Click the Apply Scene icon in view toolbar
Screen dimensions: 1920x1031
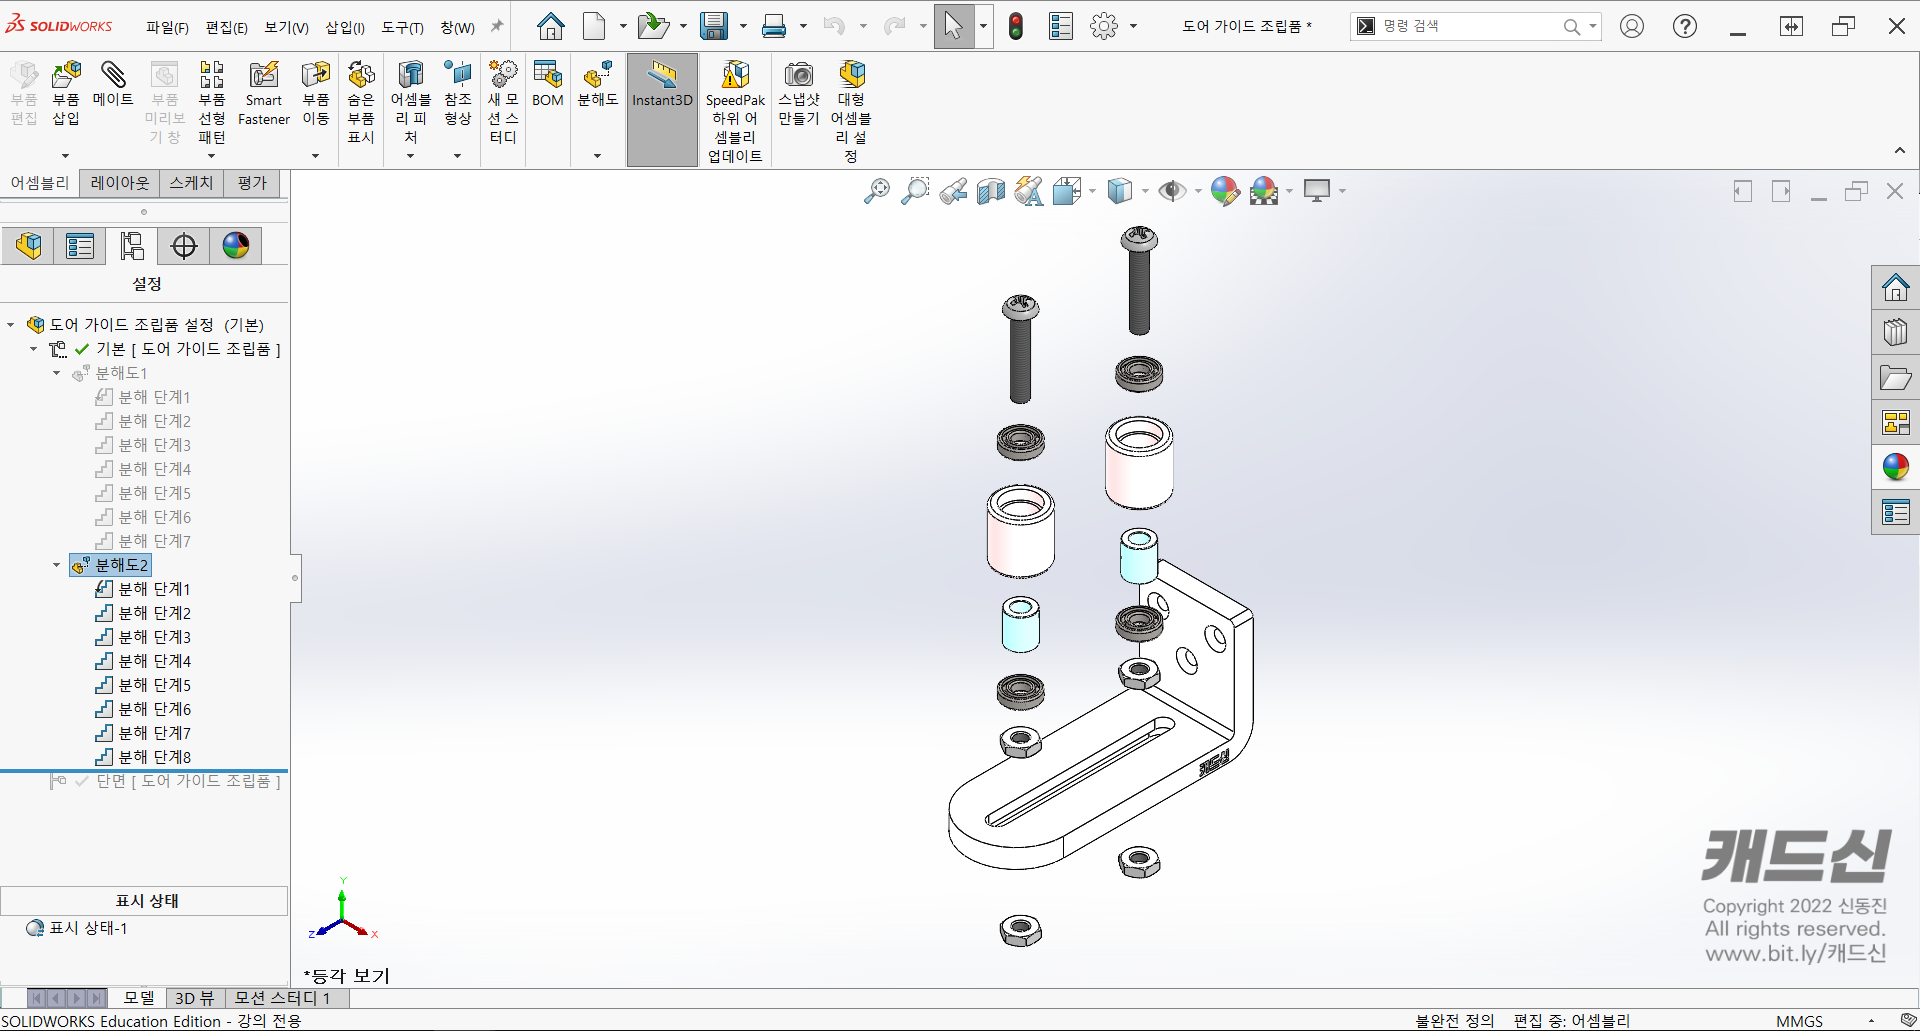point(1264,191)
